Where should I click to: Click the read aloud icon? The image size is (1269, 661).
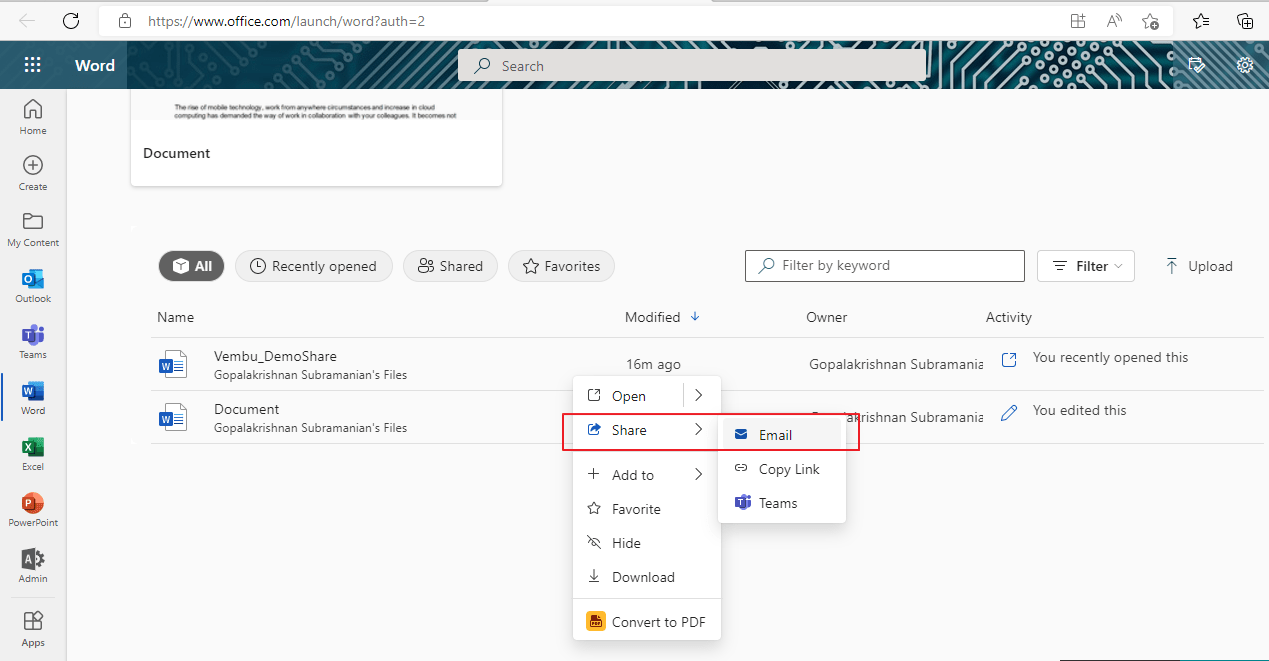[1114, 20]
